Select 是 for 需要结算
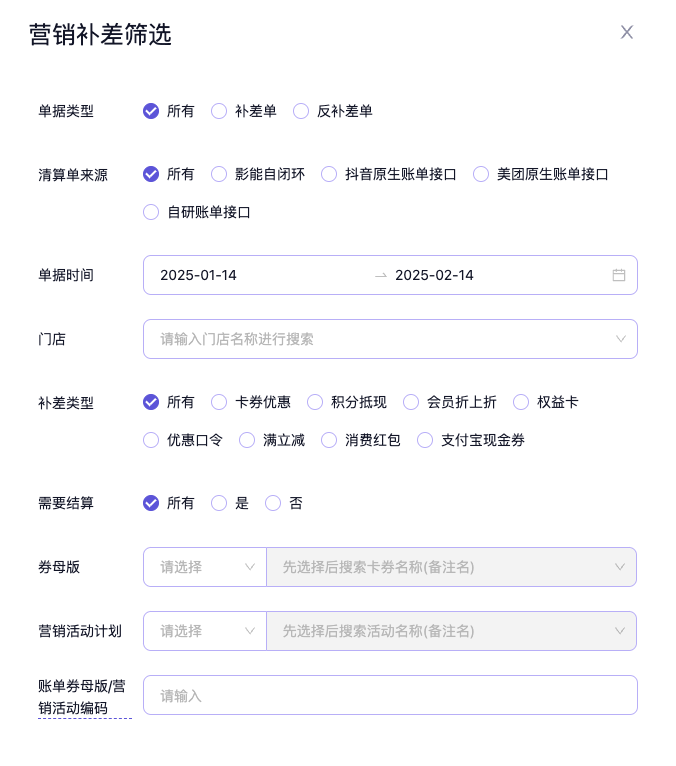Screen dimensions: 676x766 219,503
